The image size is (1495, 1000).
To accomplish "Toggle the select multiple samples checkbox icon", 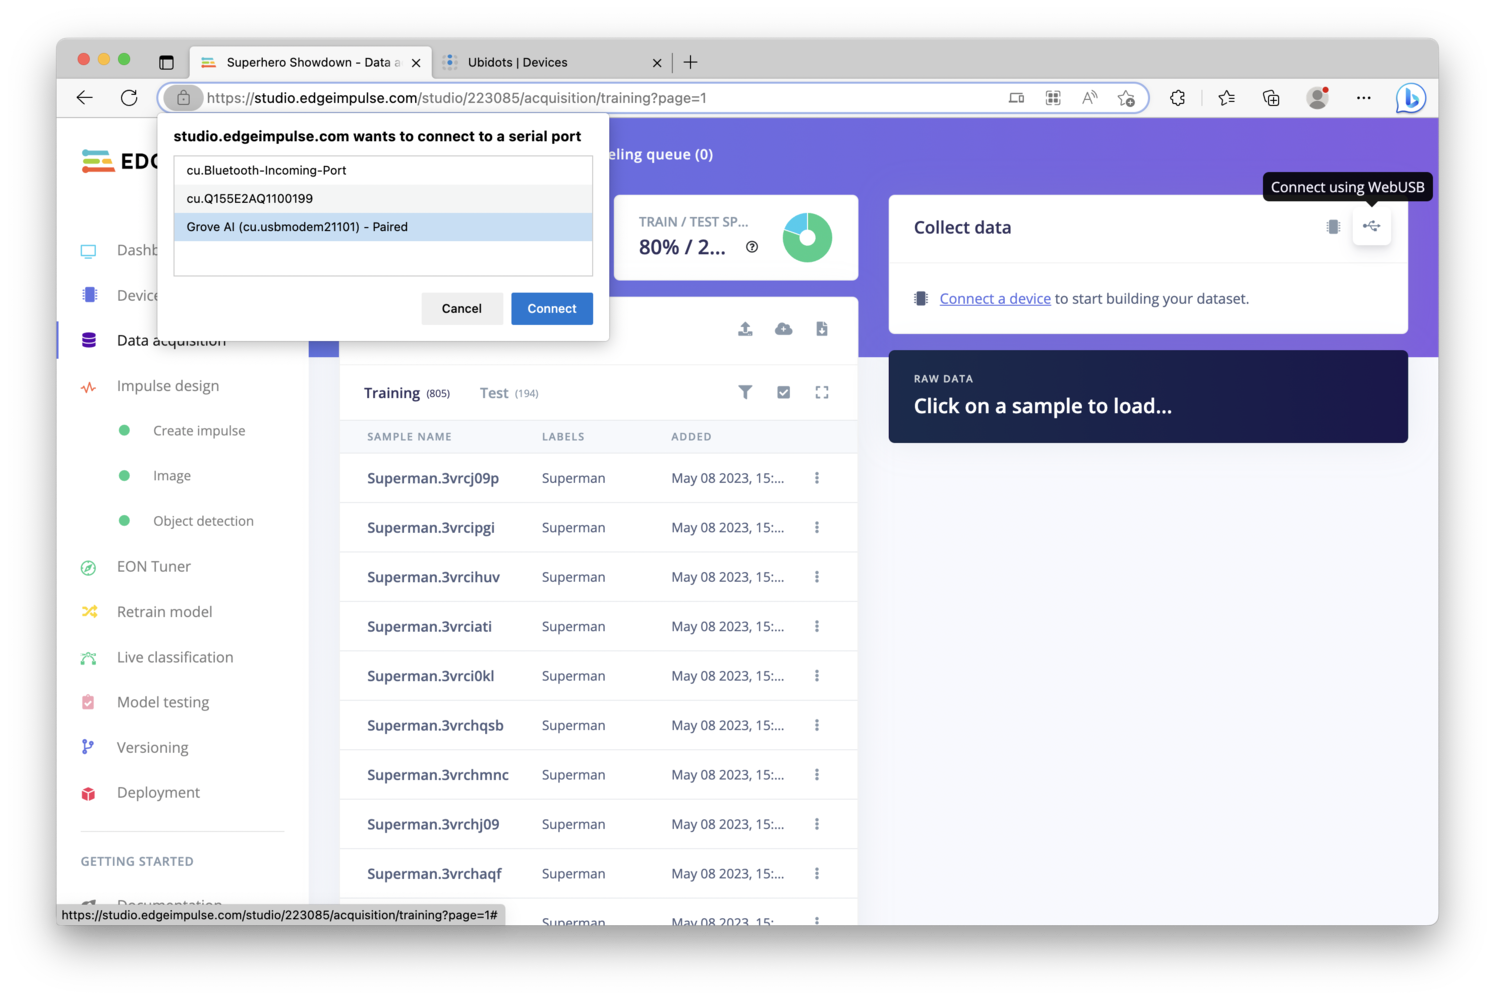I will click(784, 392).
